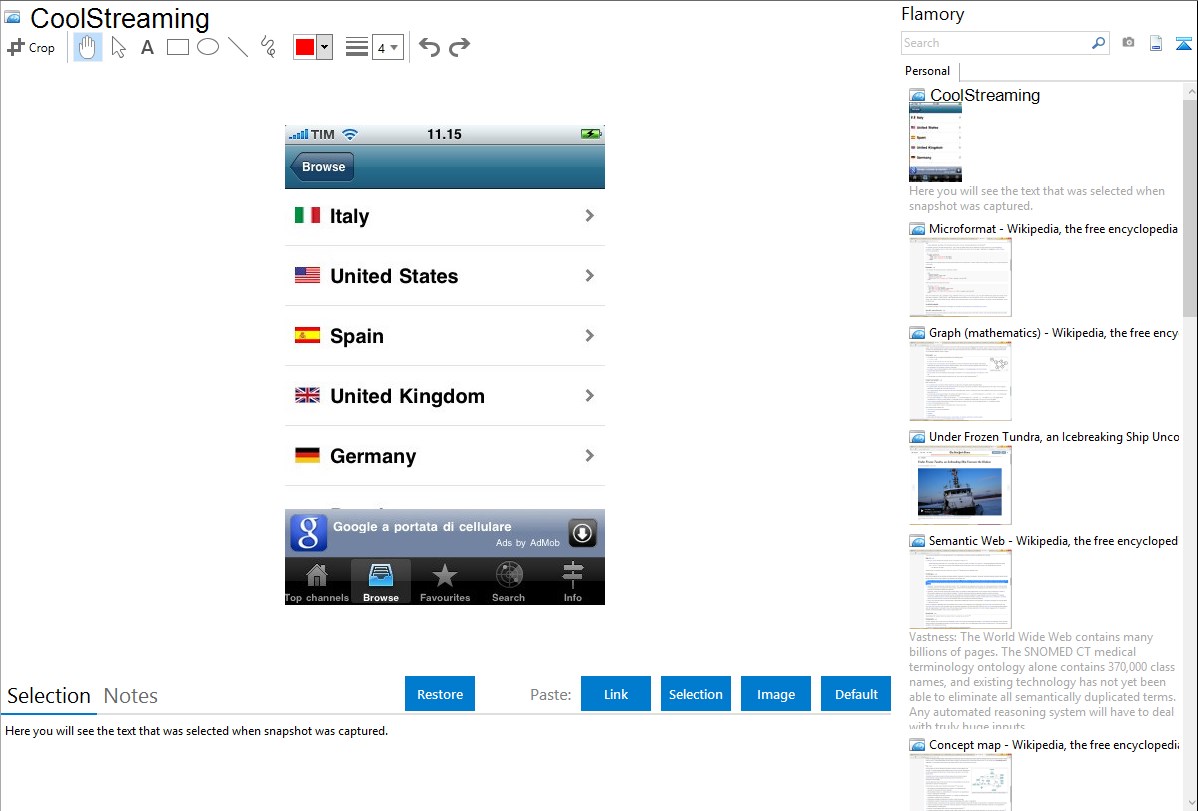Redo the last undone action

pyautogui.click(x=459, y=47)
